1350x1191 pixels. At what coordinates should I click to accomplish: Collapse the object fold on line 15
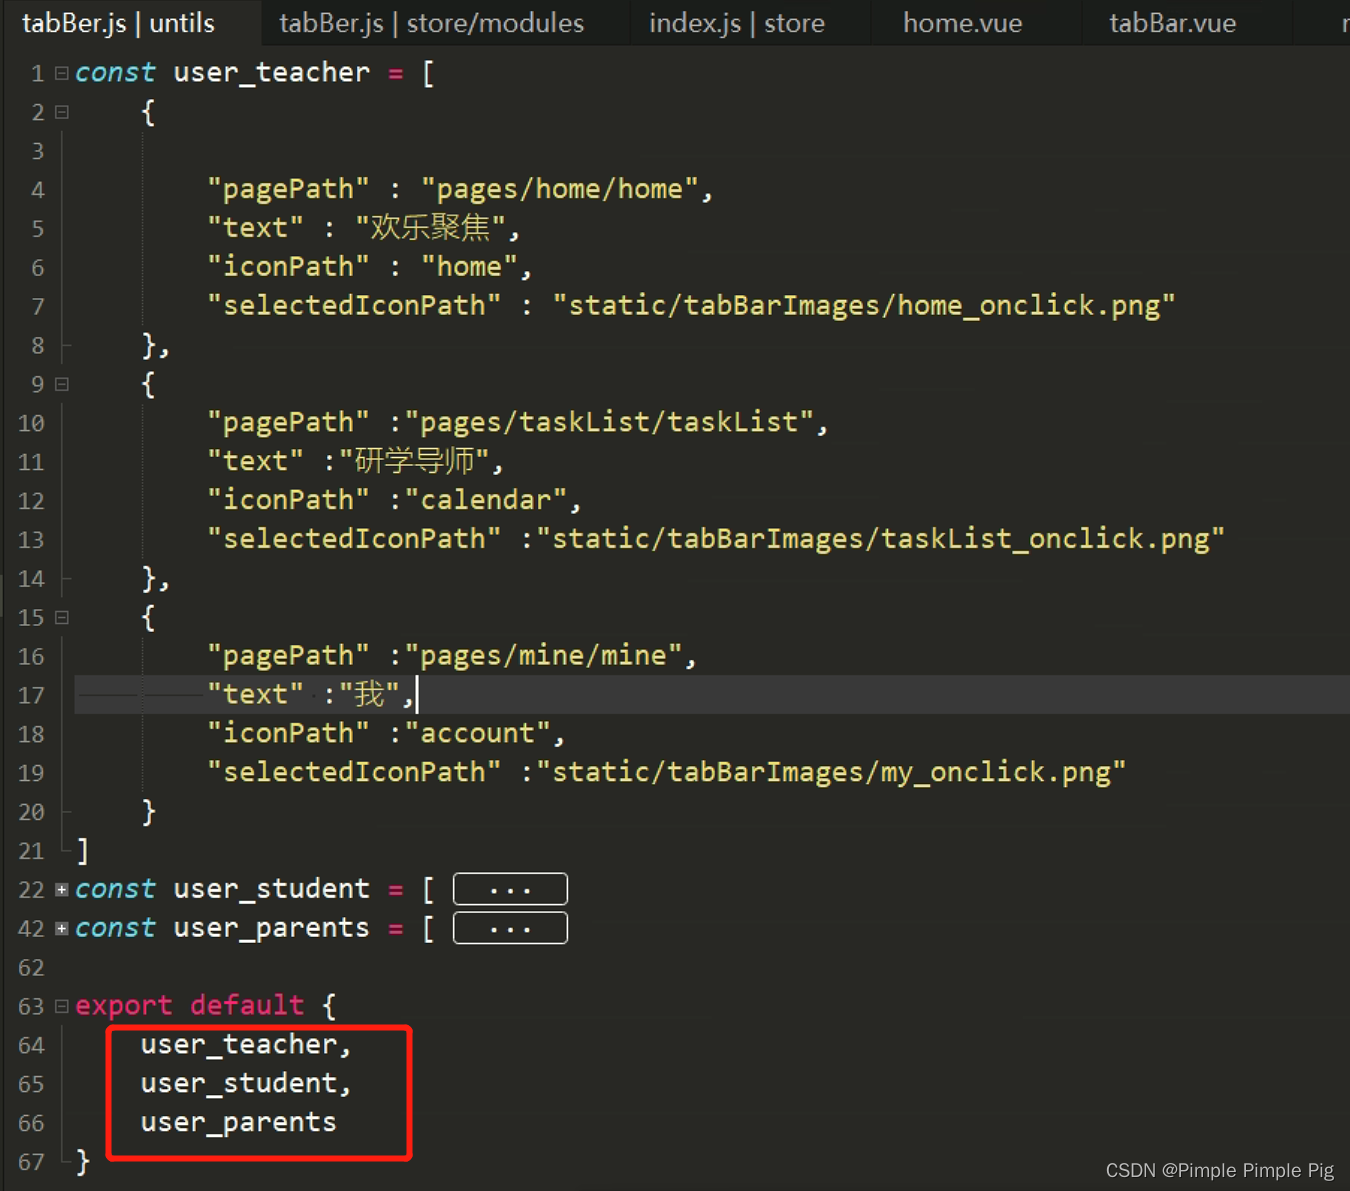62,618
